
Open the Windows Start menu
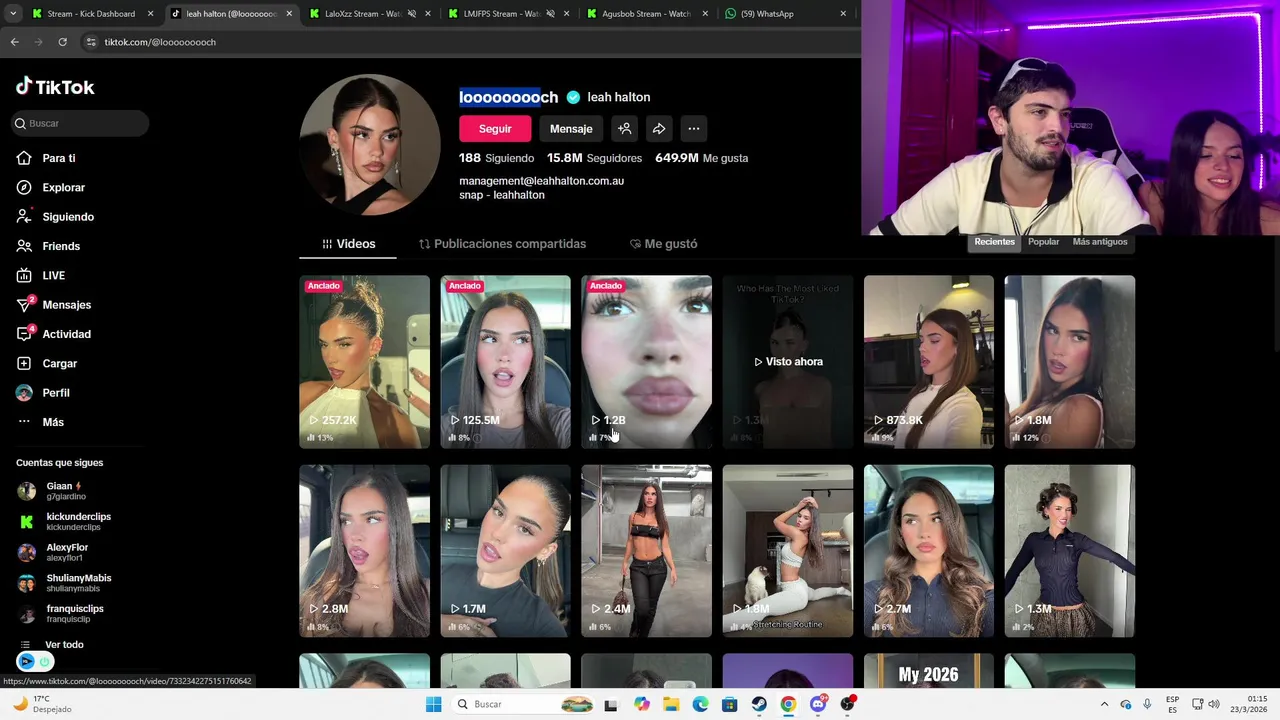(433, 704)
